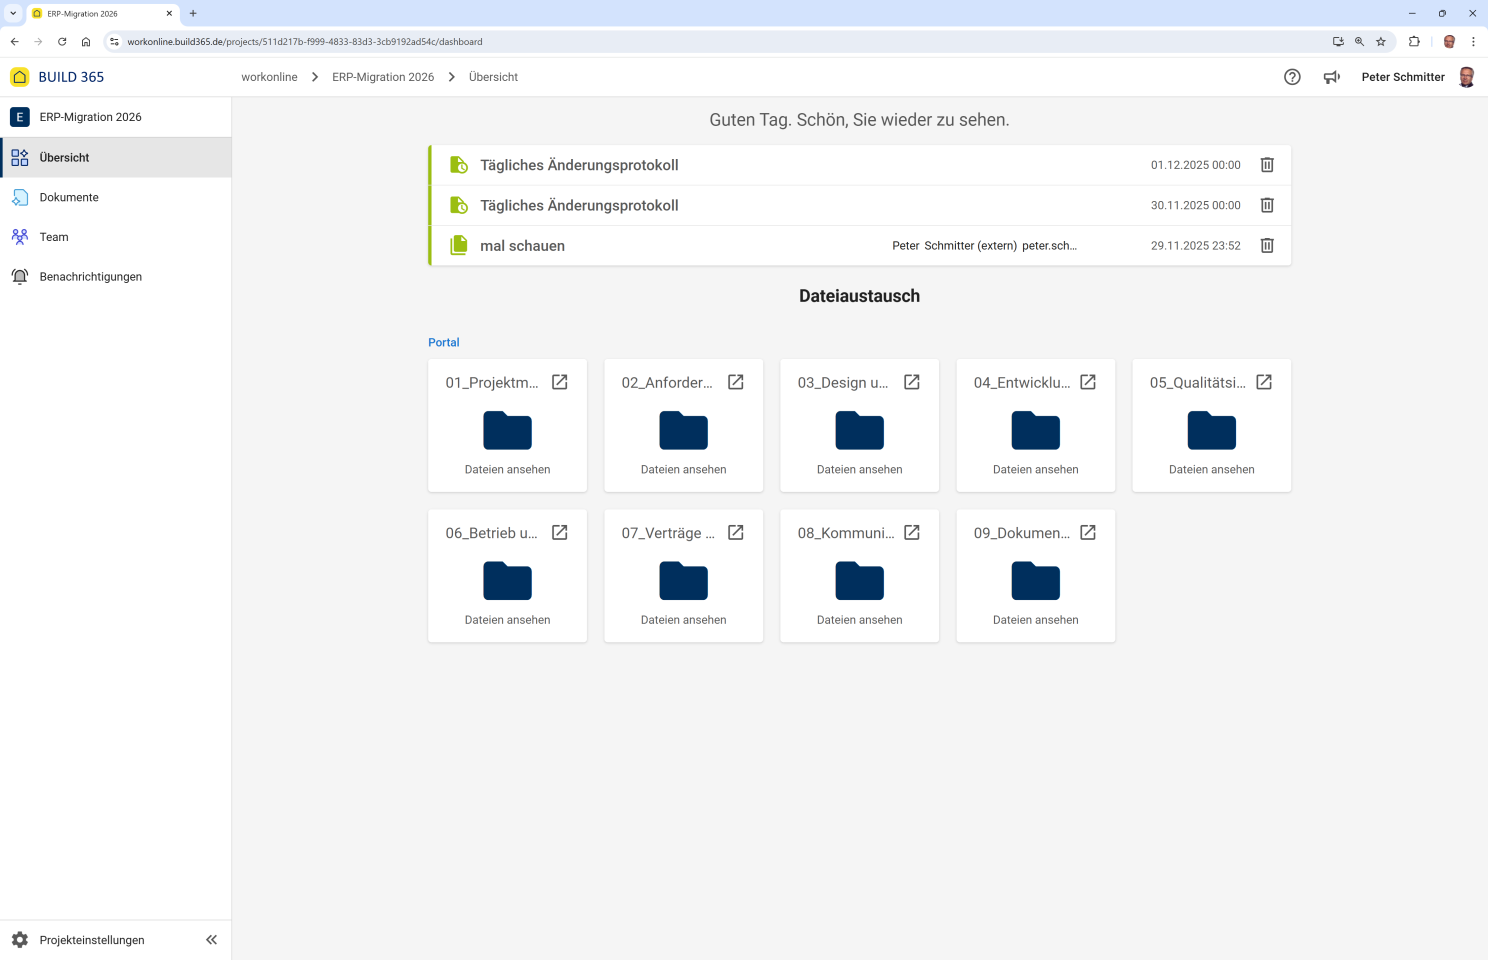The image size is (1488, 960).
Task: Click the browser address bar URL
Action: 305,42
